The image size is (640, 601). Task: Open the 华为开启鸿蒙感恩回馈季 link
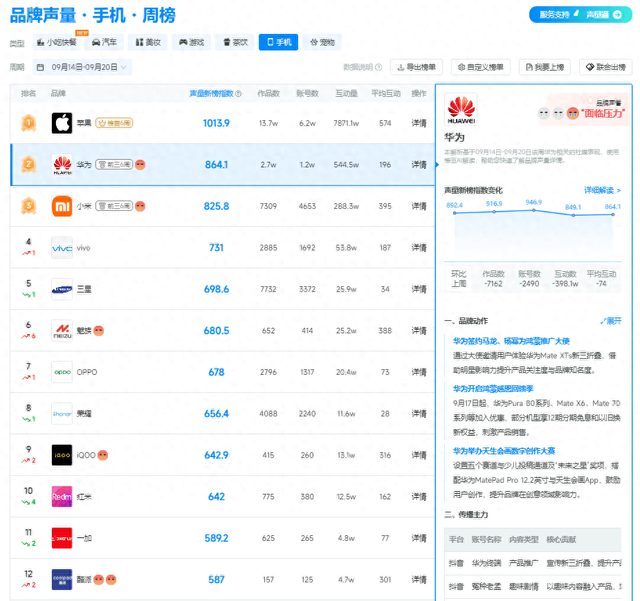493,388
